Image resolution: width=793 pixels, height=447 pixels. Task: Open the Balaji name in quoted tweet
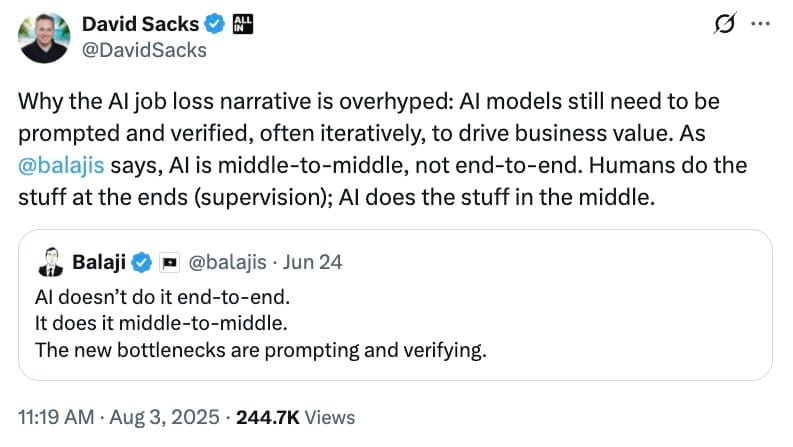pyautogui.click(x=99, y=262)
